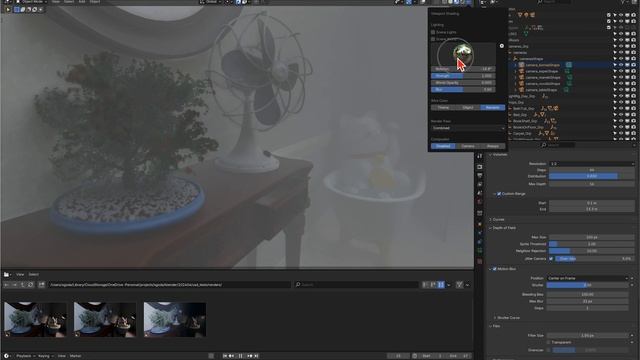Select the third render thumbnail in file browser

click(x=175, y=320)
